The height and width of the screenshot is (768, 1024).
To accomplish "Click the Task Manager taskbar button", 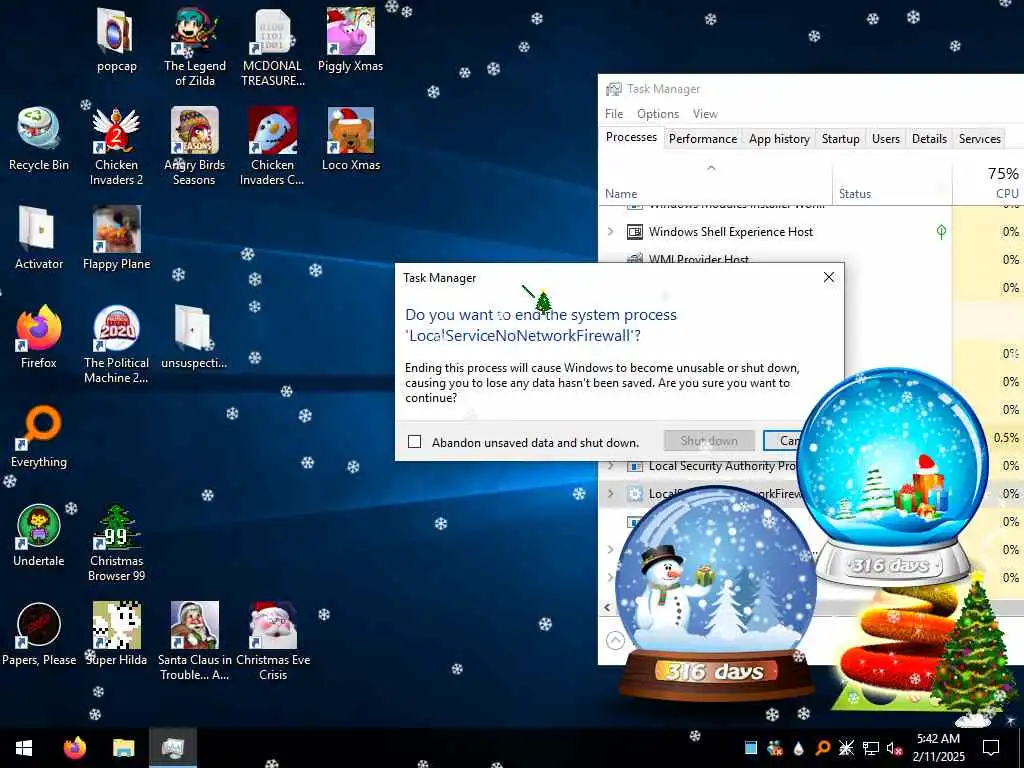I will point(172,747).
